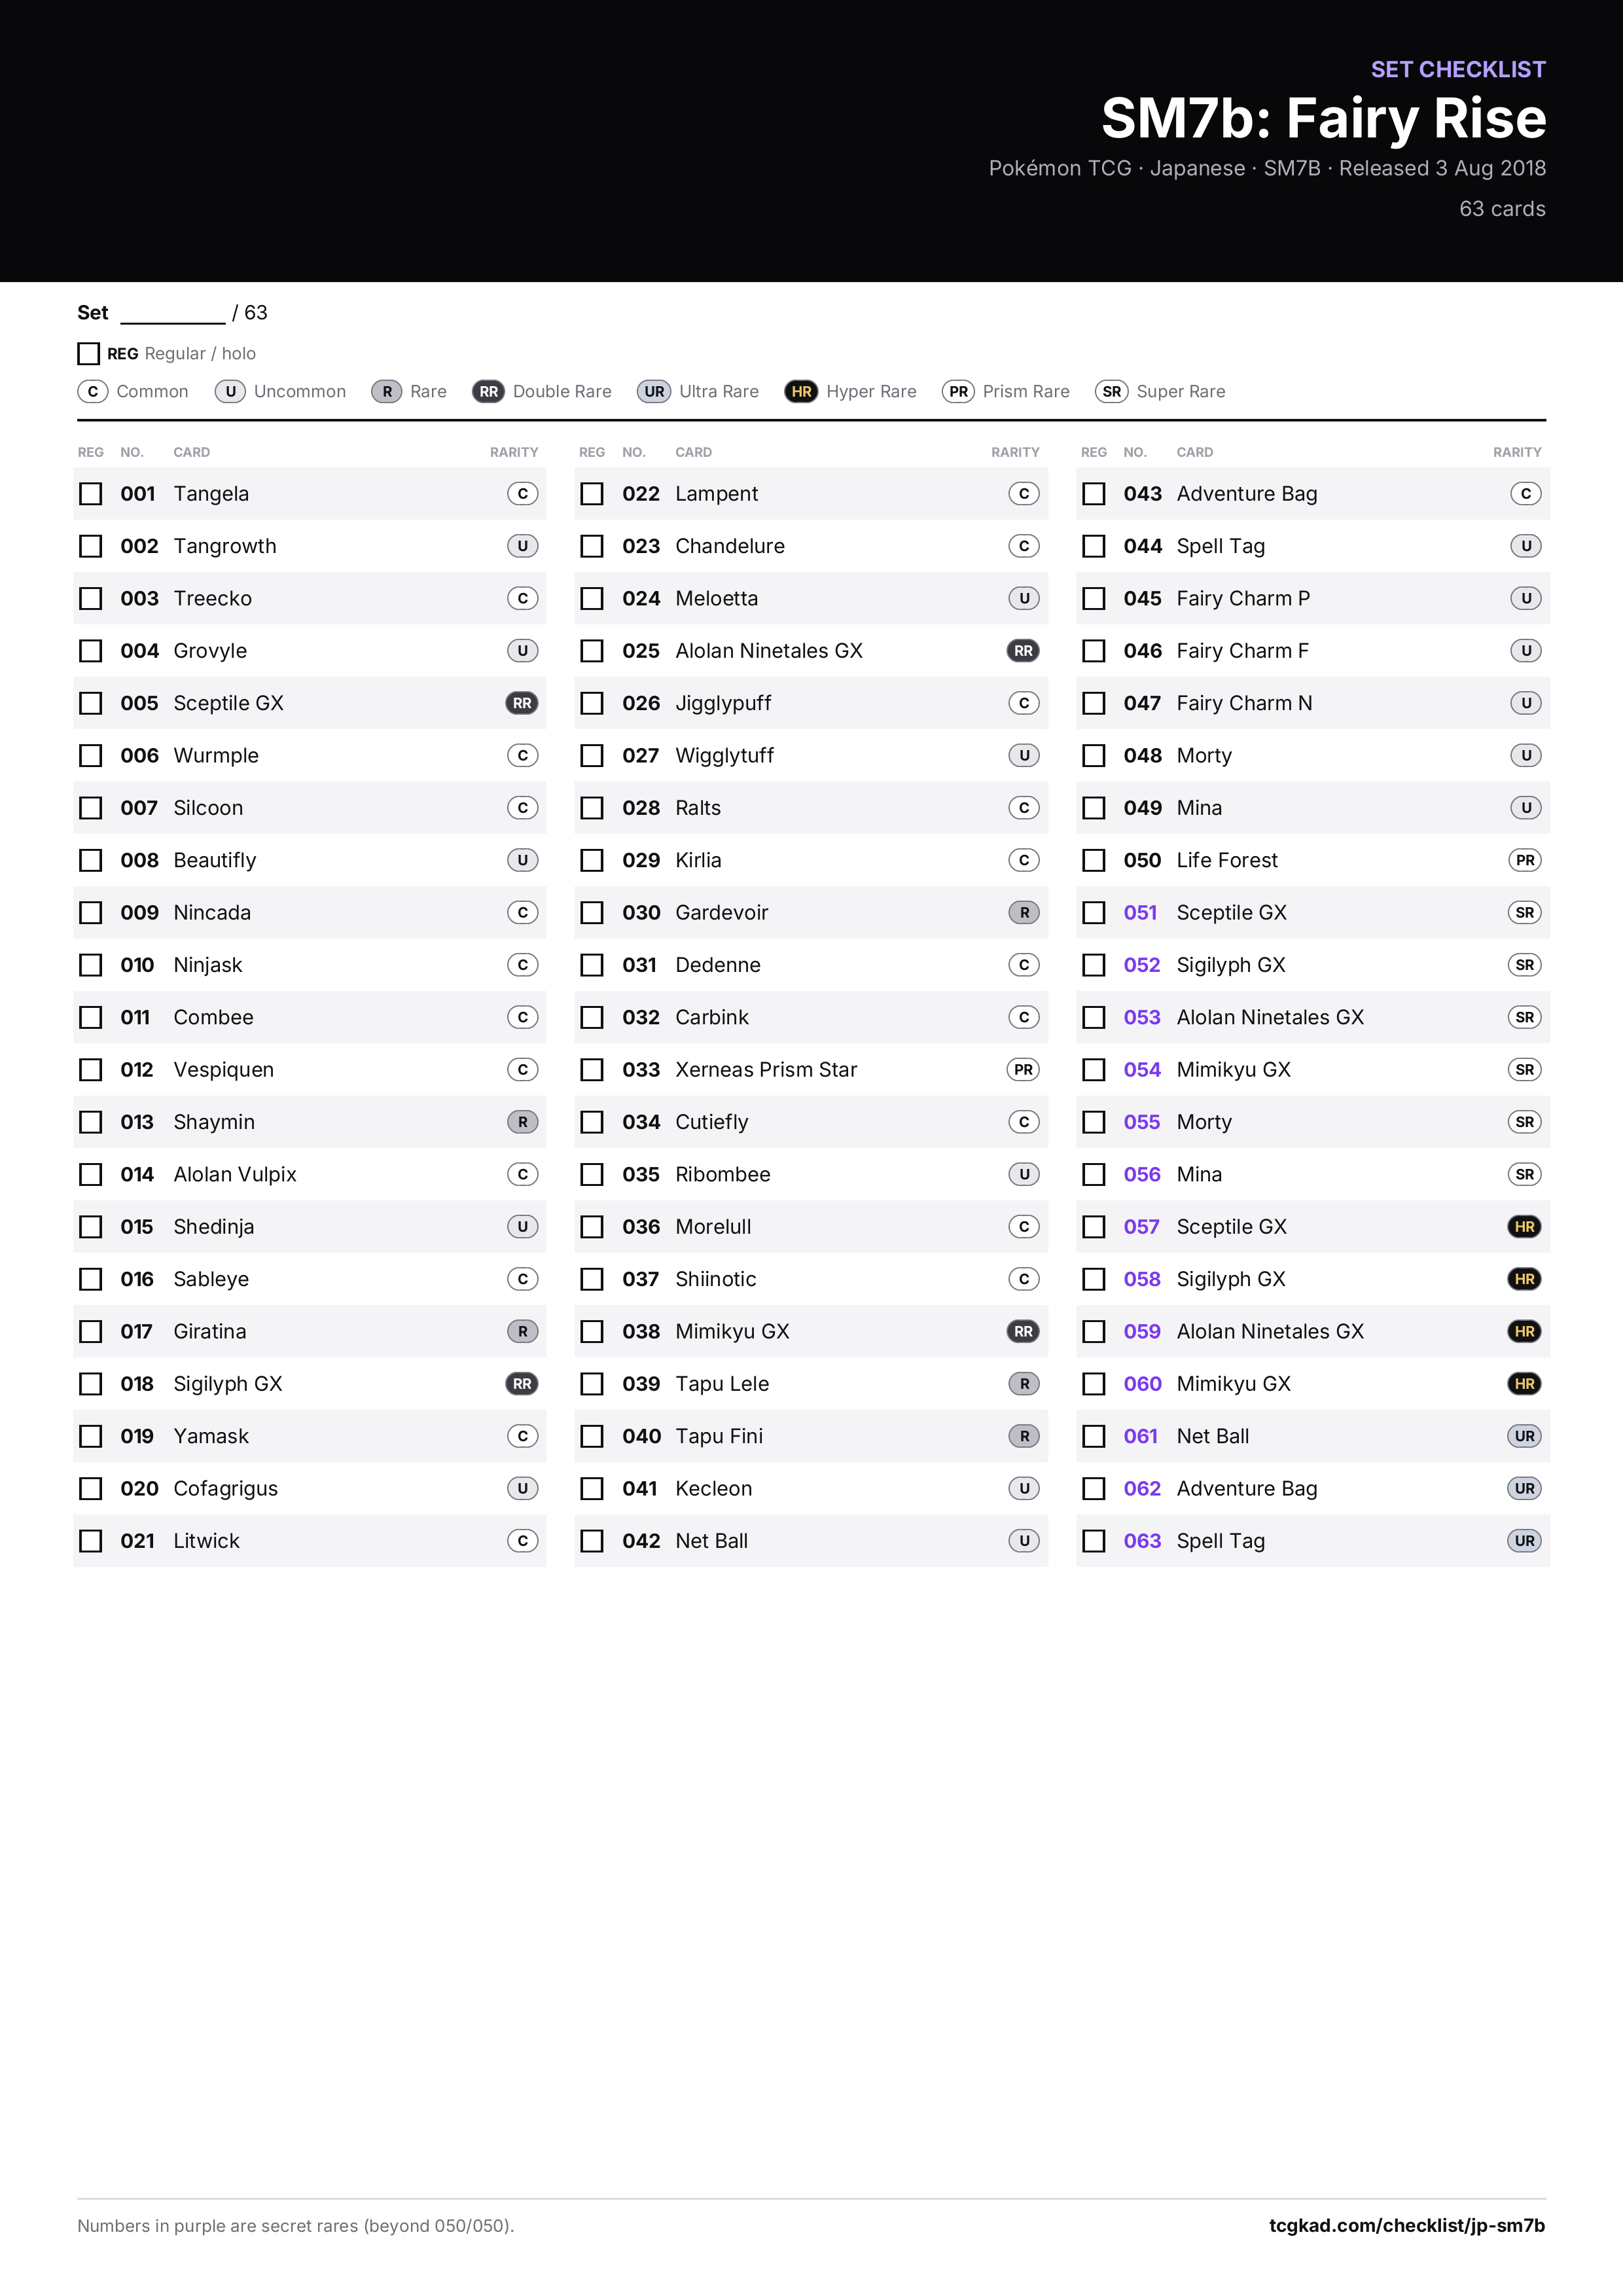Click the Hyper Rare legend badge
The width and height of the screenshot is (1623, 2296).
pos(801,391)
